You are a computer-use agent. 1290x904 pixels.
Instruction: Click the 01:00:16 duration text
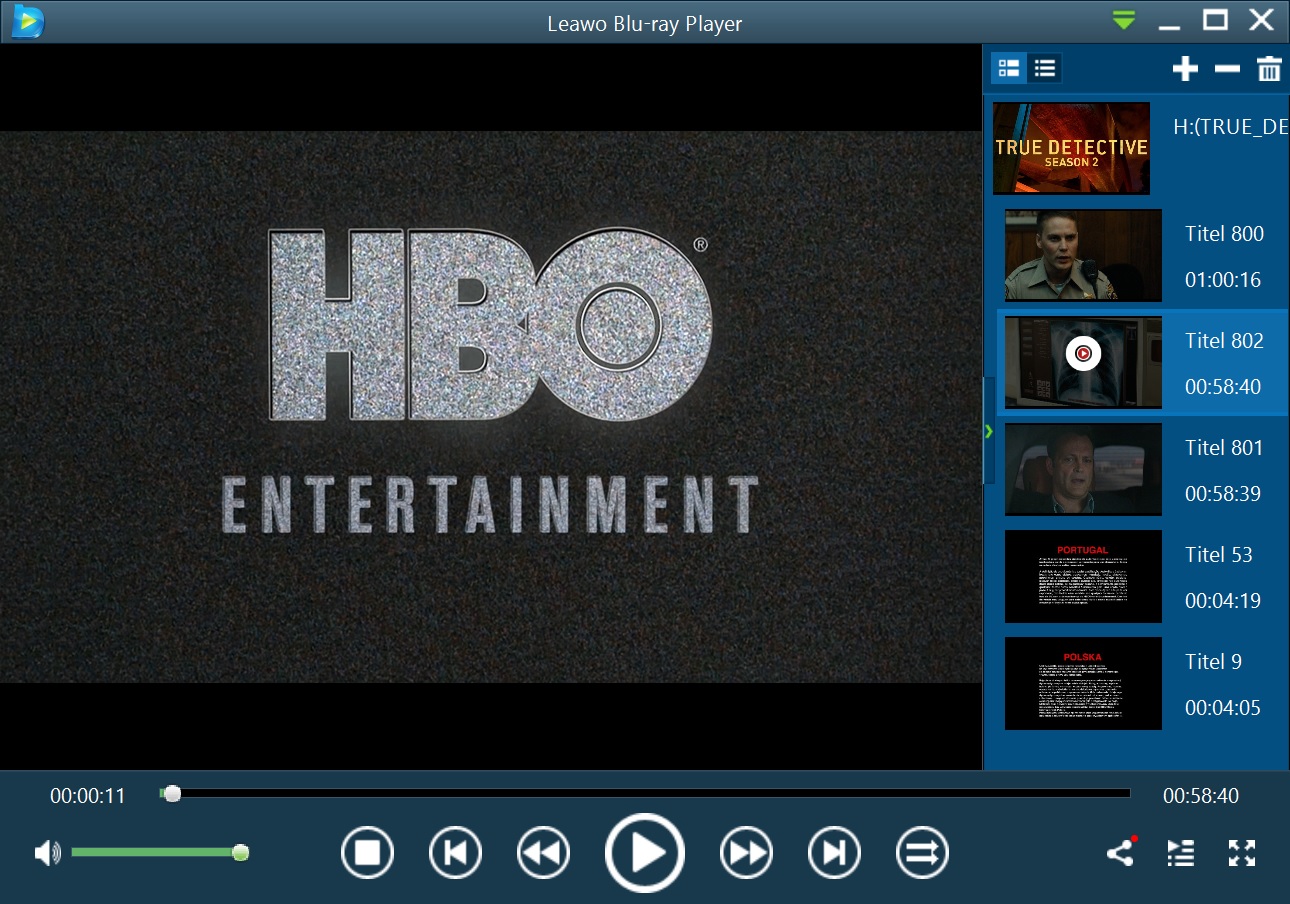[x=1223, y=280]
